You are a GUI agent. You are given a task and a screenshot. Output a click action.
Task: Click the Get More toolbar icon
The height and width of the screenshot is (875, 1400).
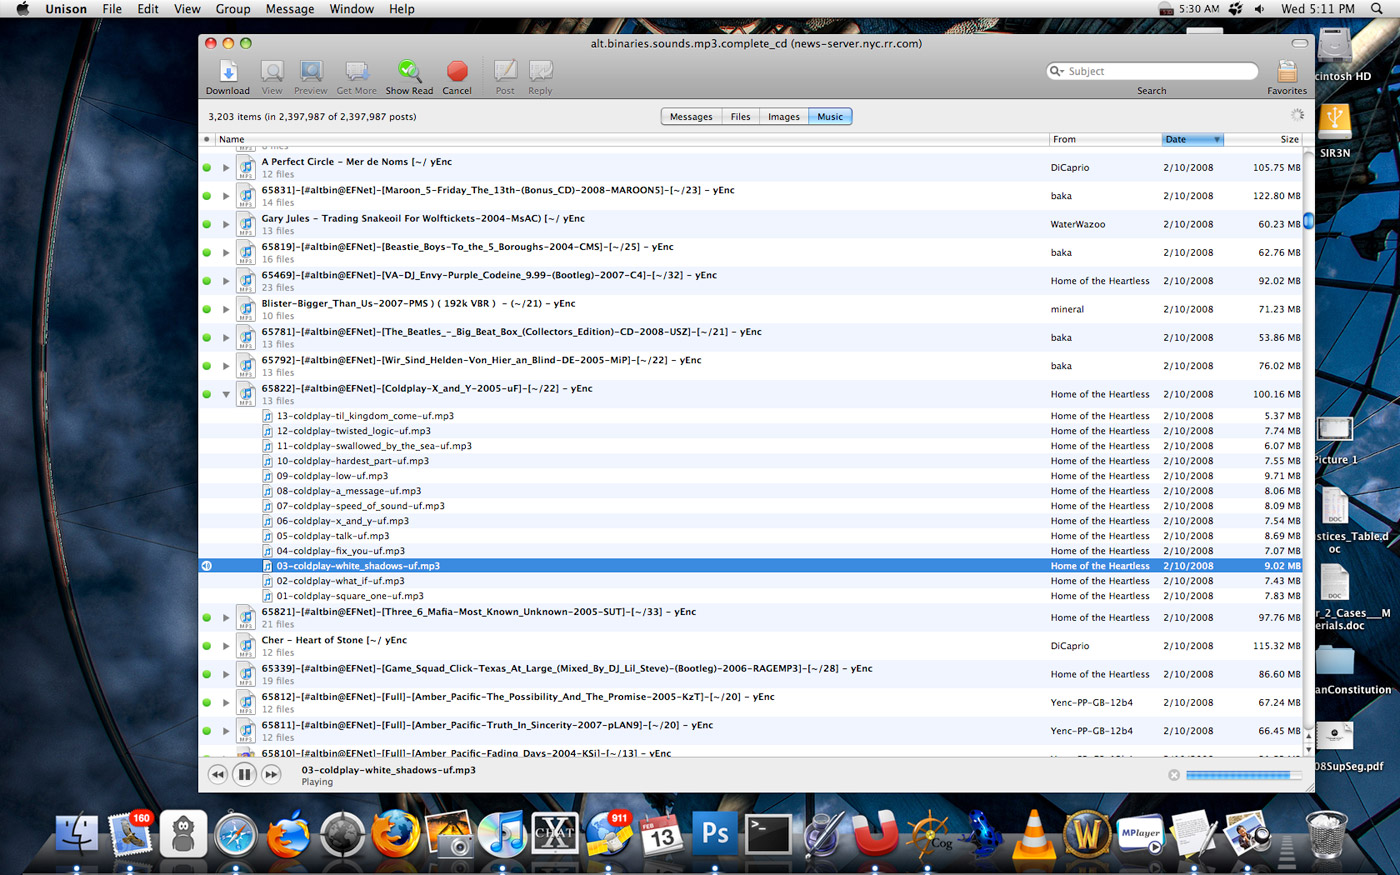pos(356,71)
